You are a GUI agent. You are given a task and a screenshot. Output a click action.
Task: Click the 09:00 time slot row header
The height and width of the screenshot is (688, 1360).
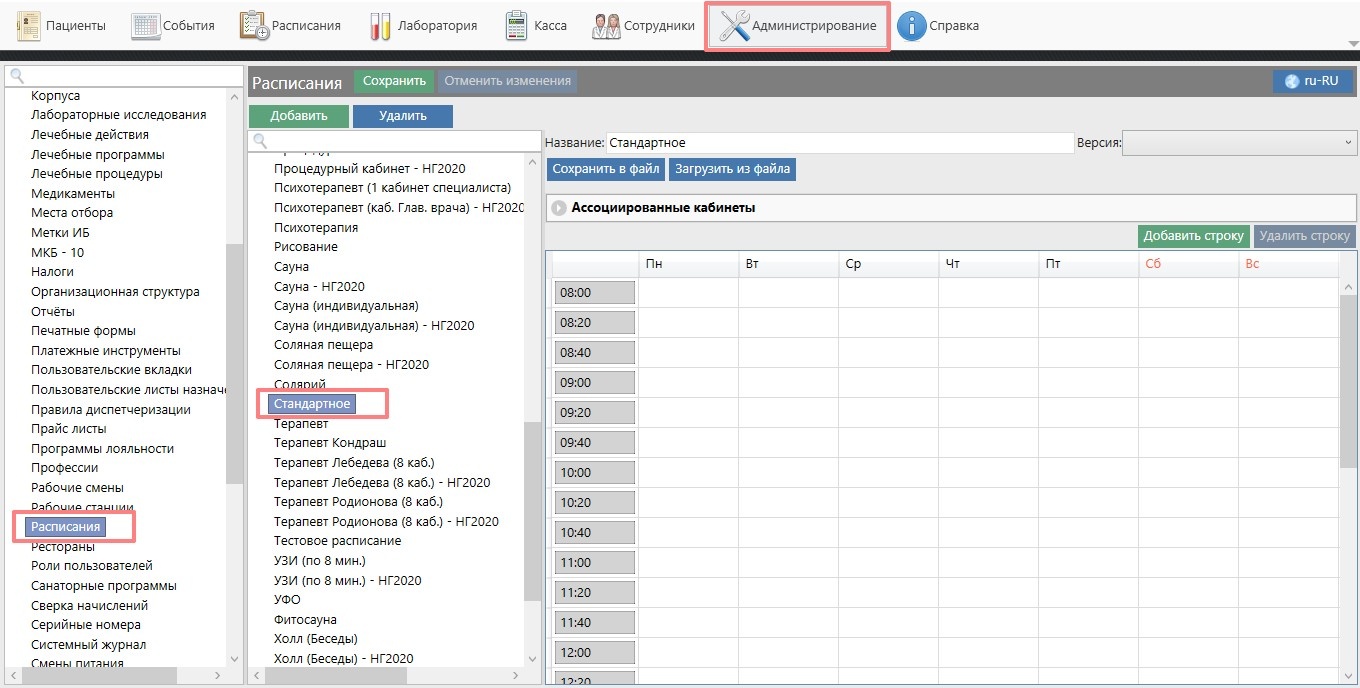tap(594, 383)
